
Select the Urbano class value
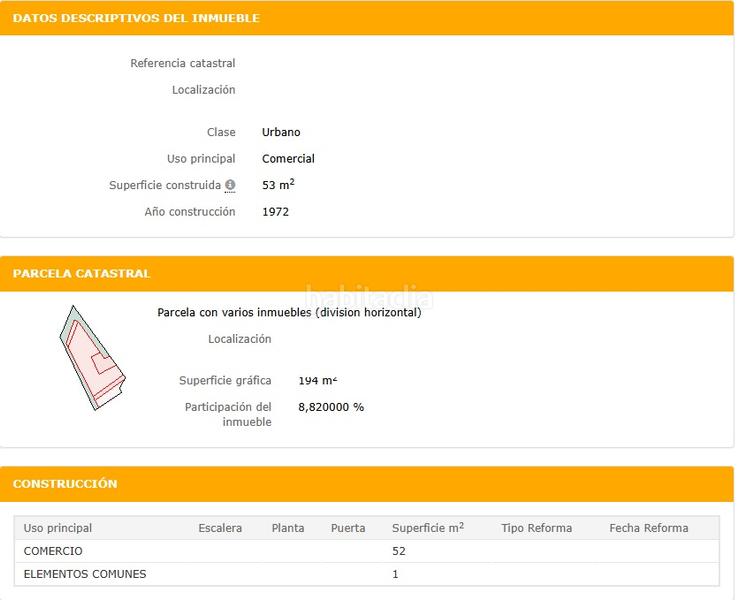281,132
